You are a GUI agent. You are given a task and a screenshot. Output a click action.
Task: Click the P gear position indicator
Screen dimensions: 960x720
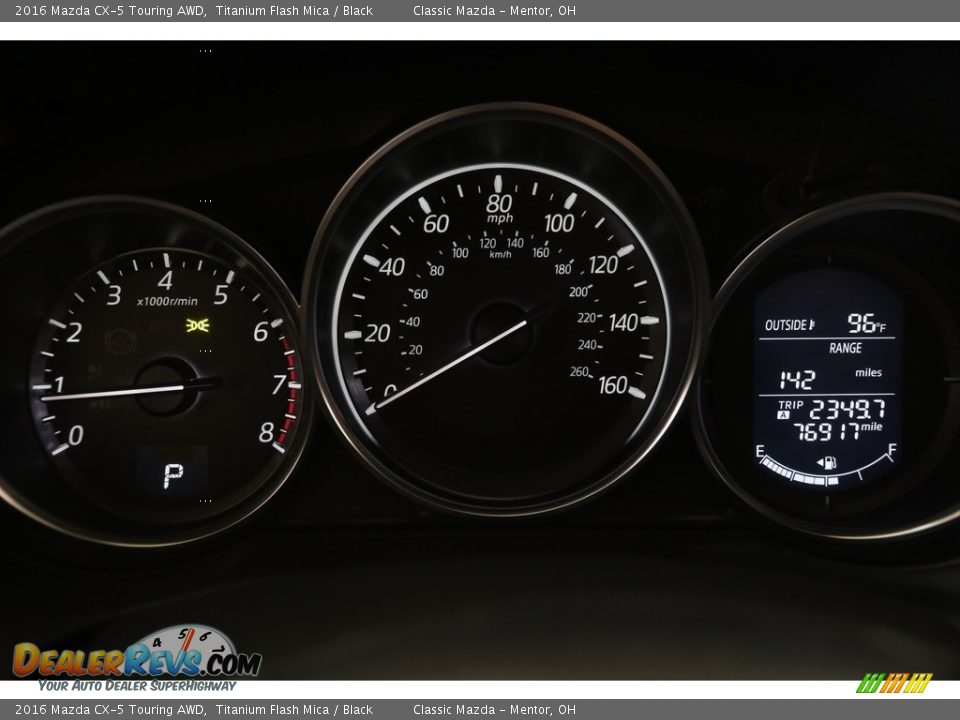pos(173,476)
